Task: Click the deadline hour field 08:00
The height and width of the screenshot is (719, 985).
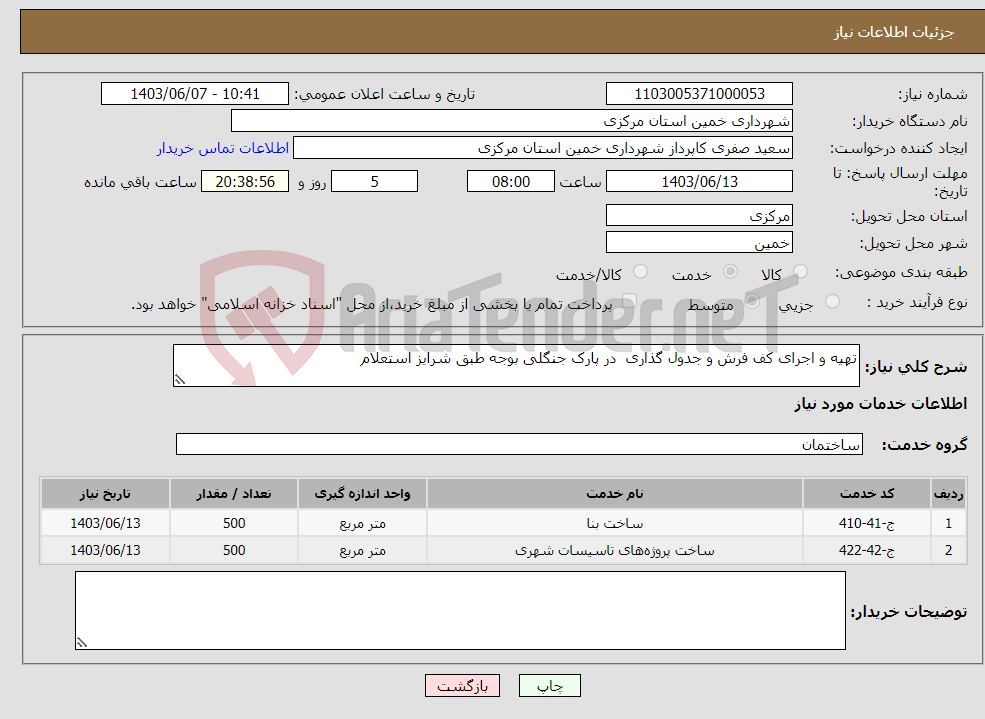Action: click(511, 181)
